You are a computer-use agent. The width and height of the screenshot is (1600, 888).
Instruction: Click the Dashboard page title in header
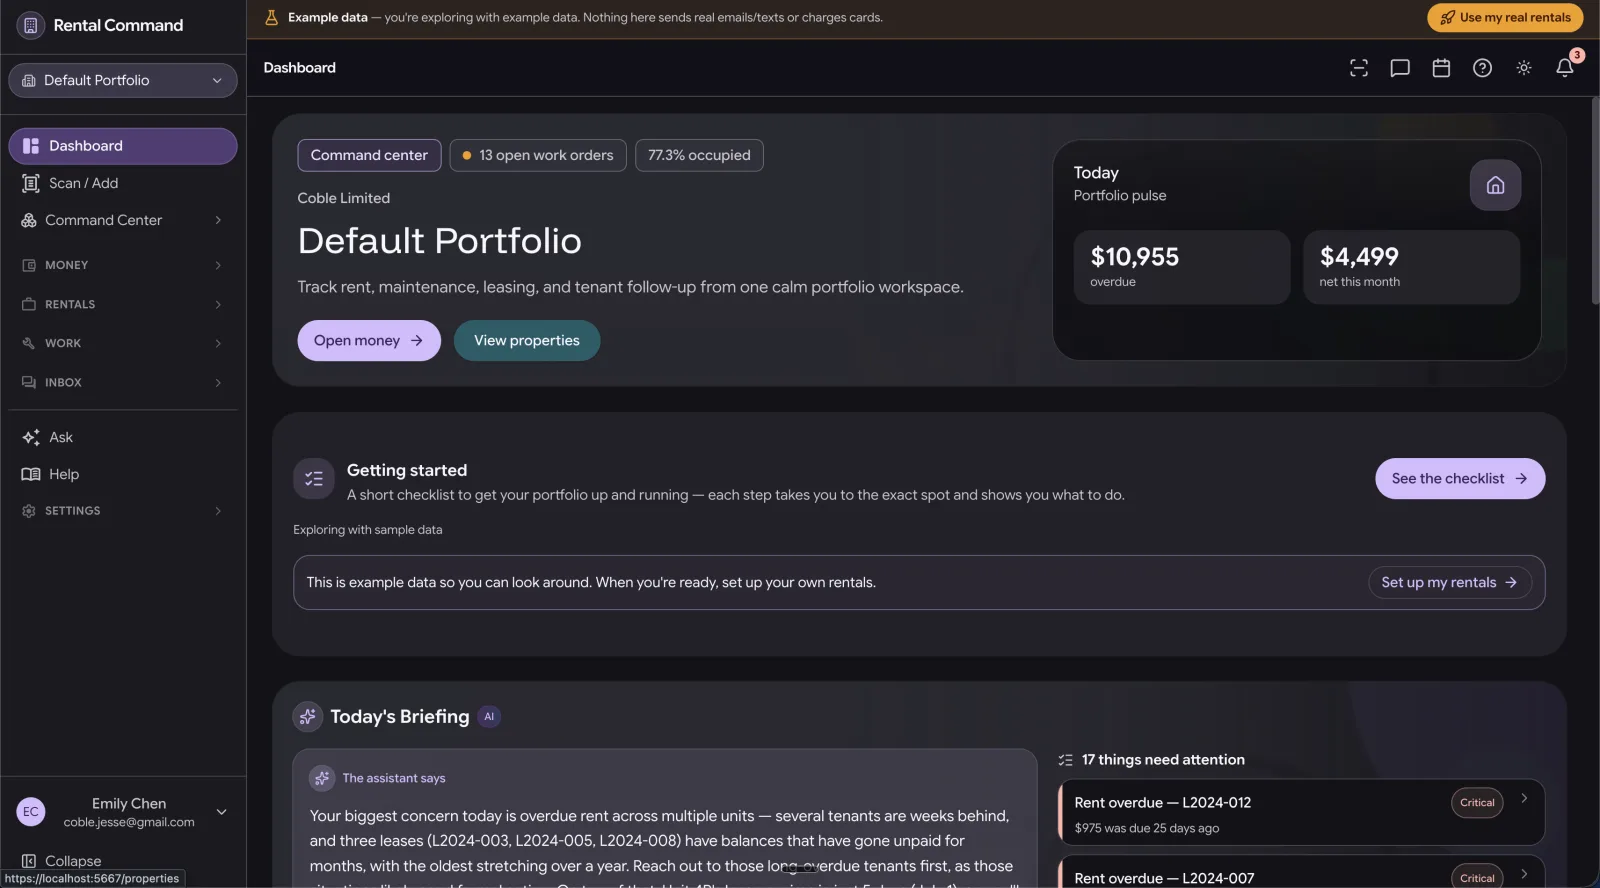[300, 68]
